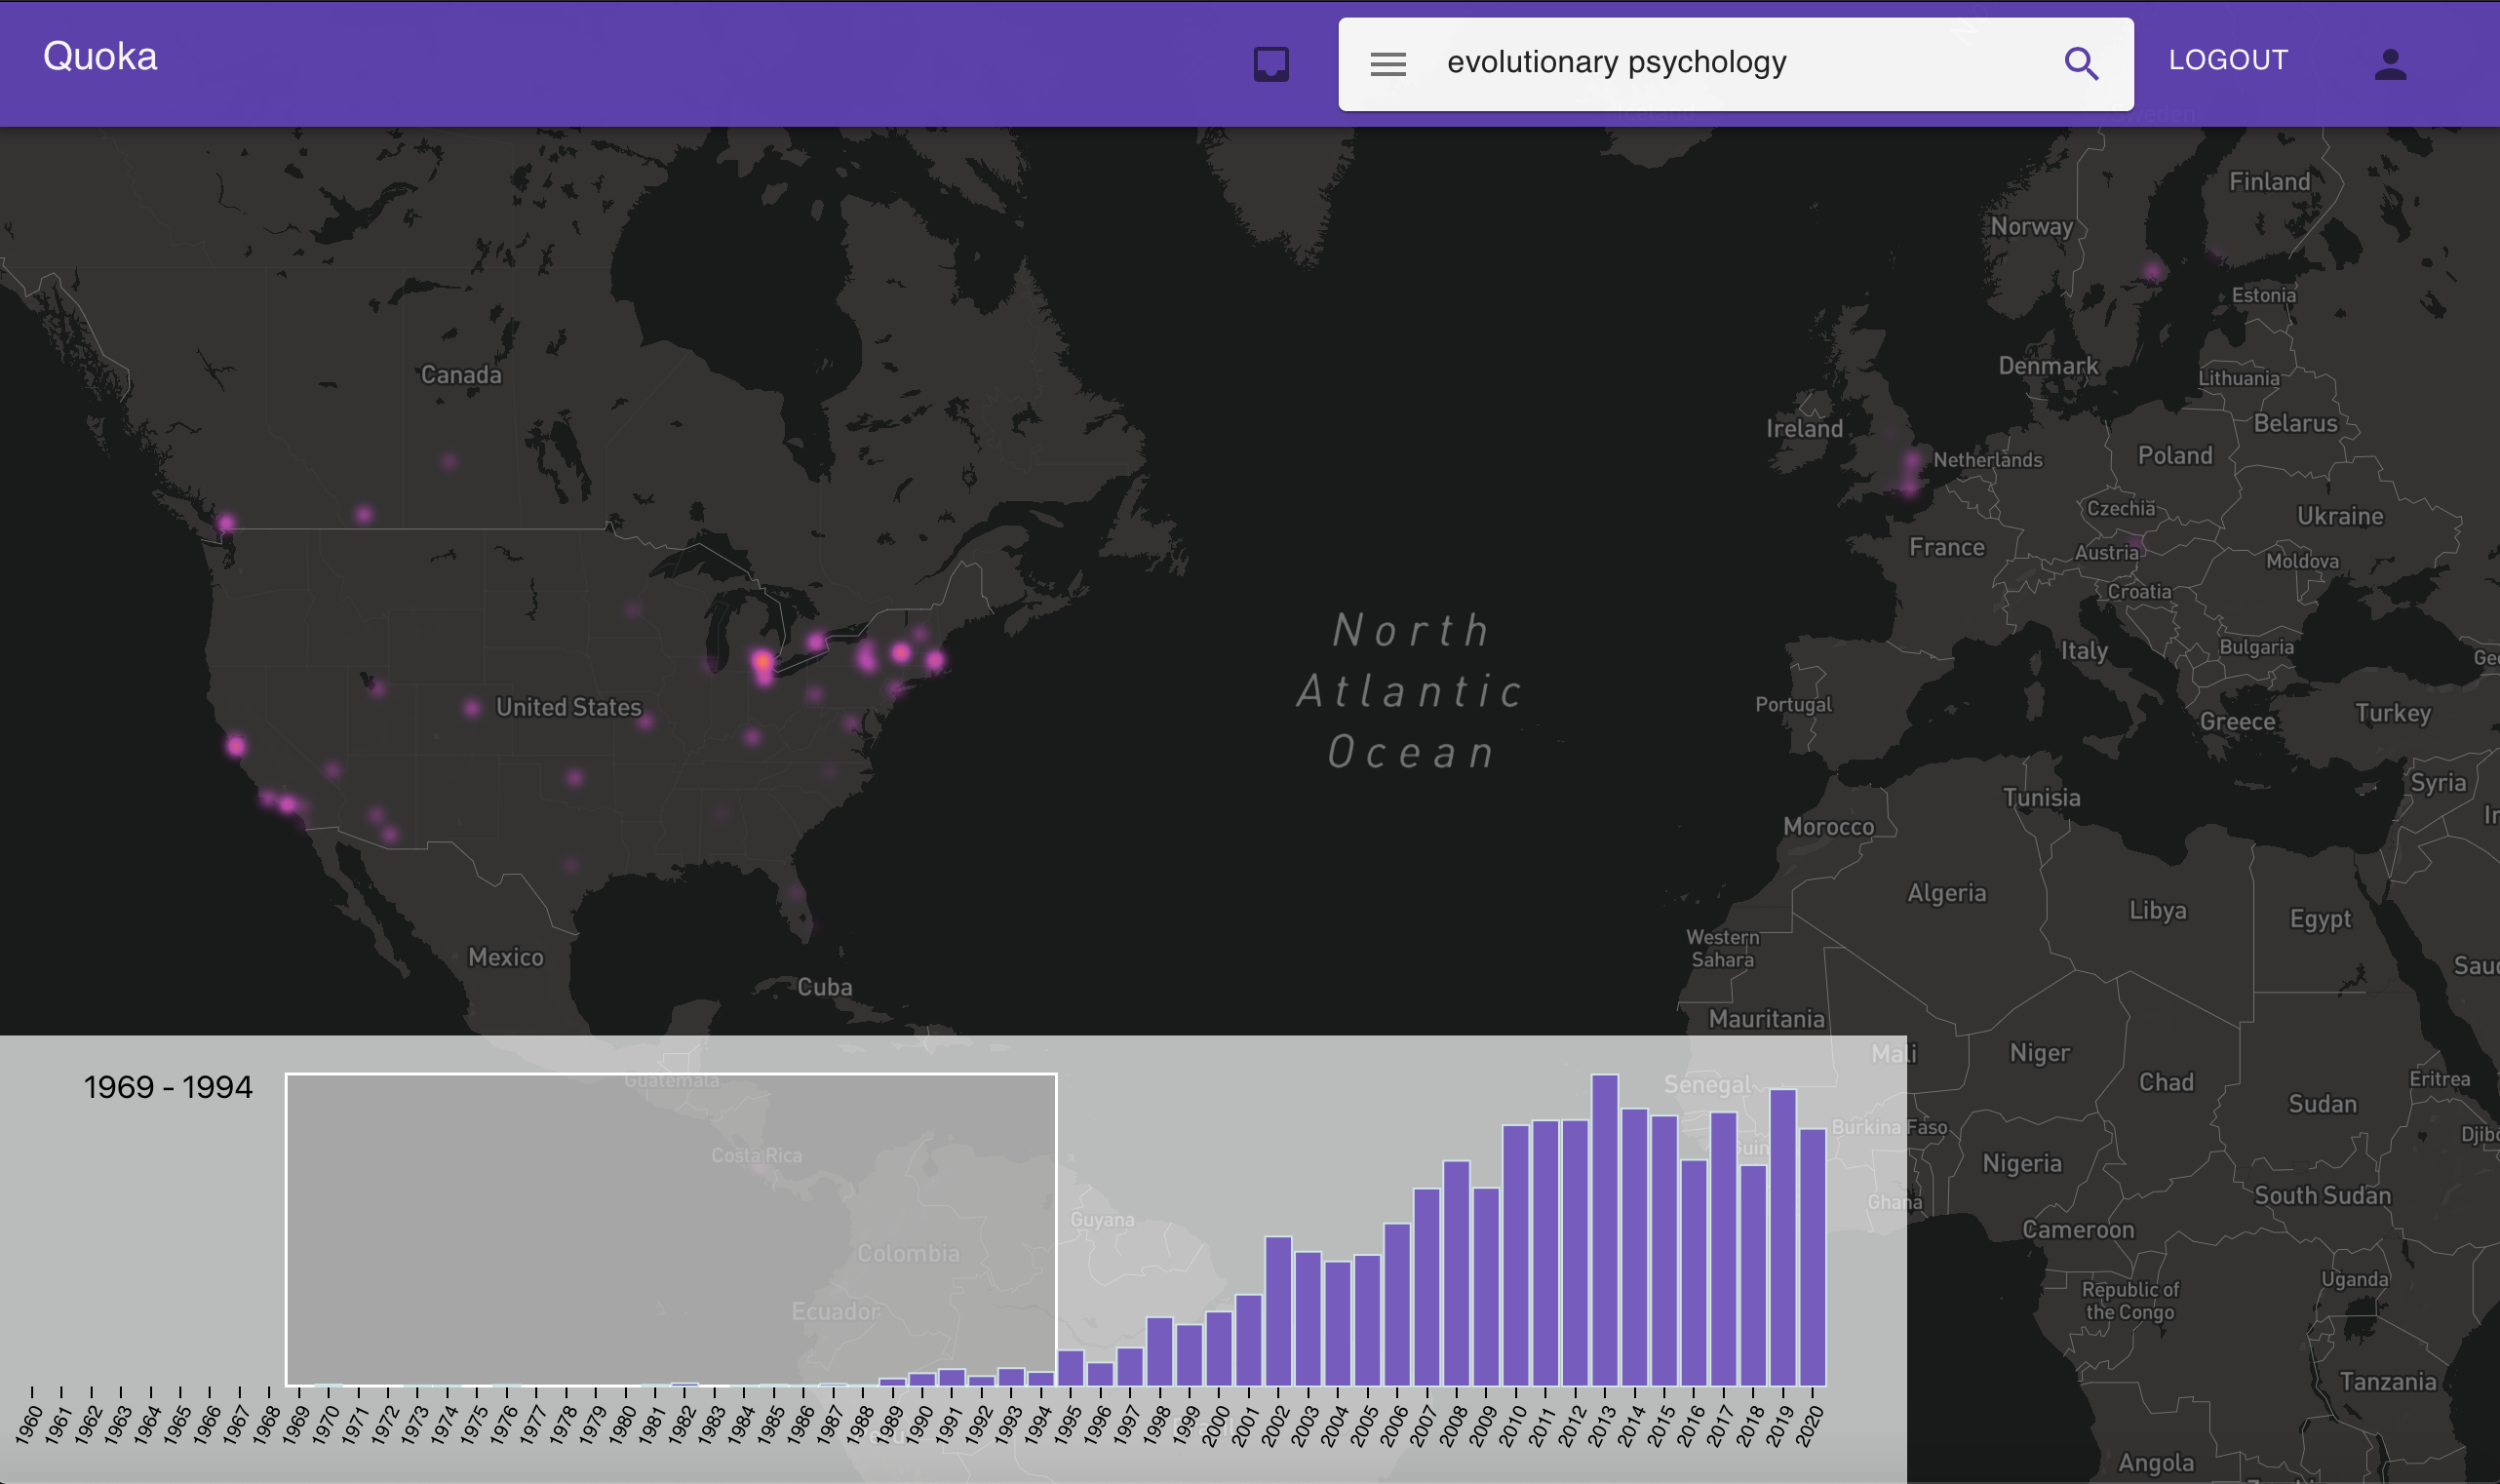This screenshot has width=2500, height=1484.
Task: Click the 'Sudan' map label
Action: (x=2322, y=1104)
